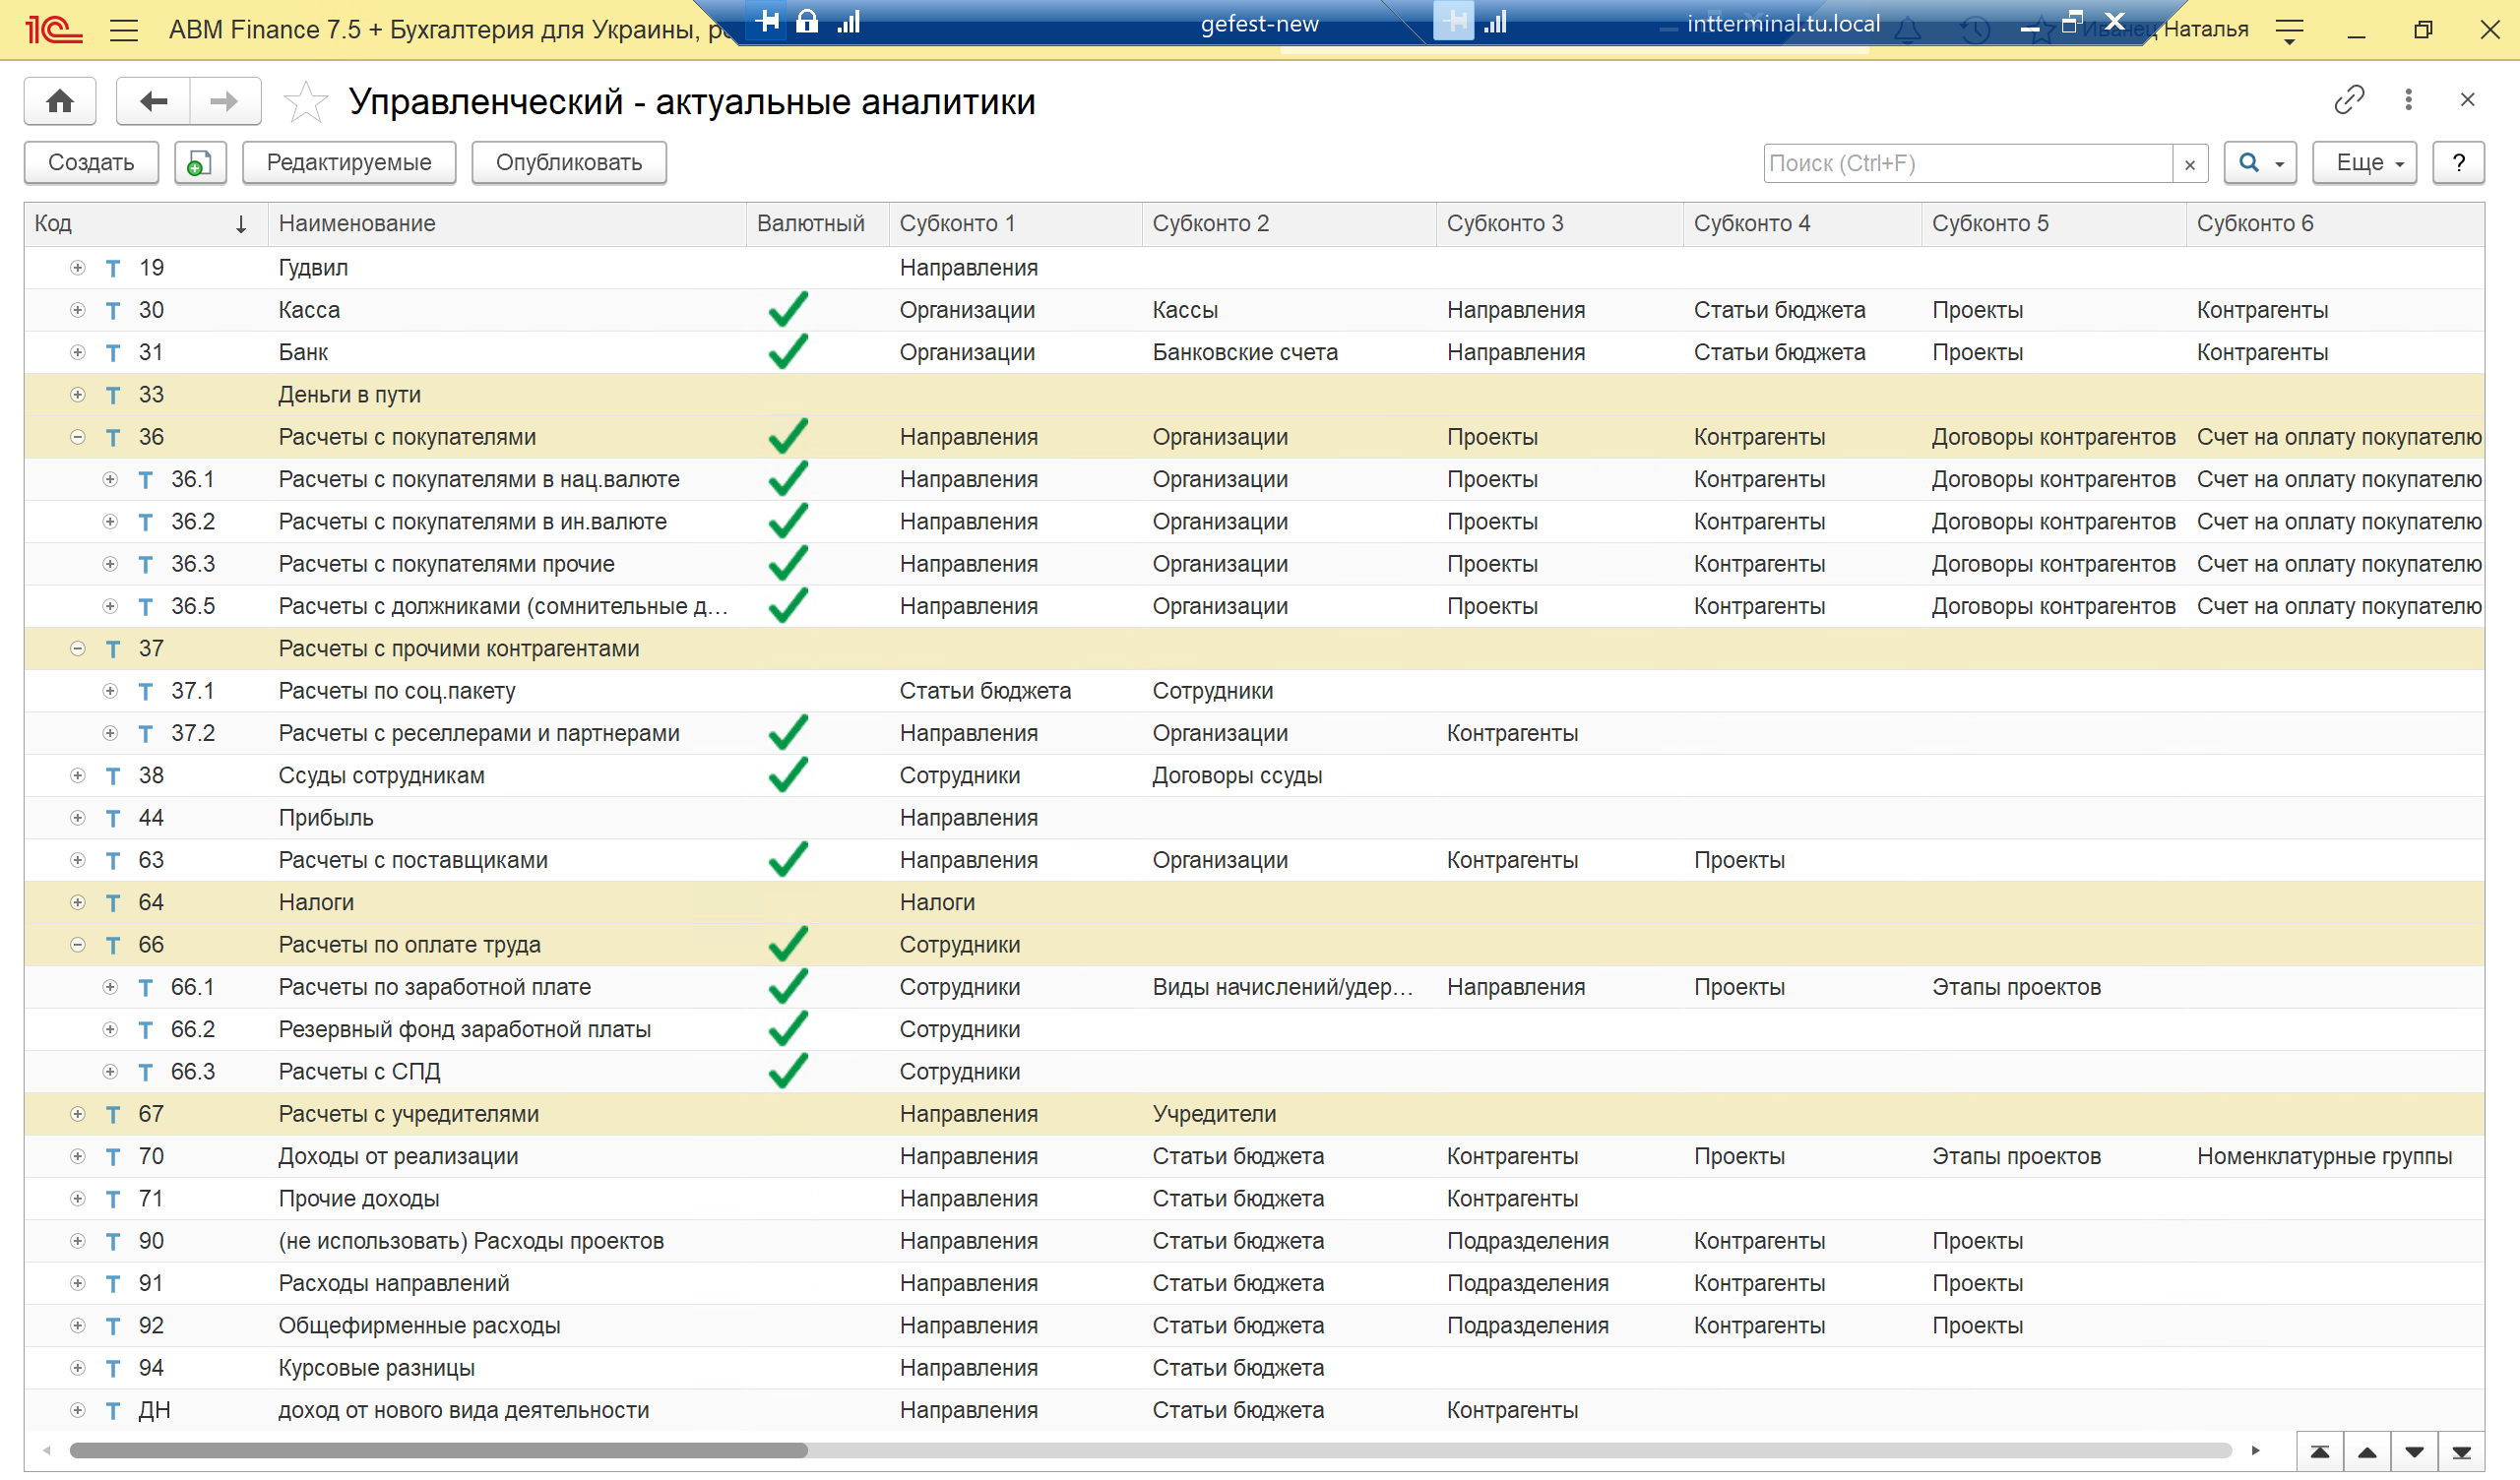Expand account 33 Деньги в пути

tap(78, 395)
